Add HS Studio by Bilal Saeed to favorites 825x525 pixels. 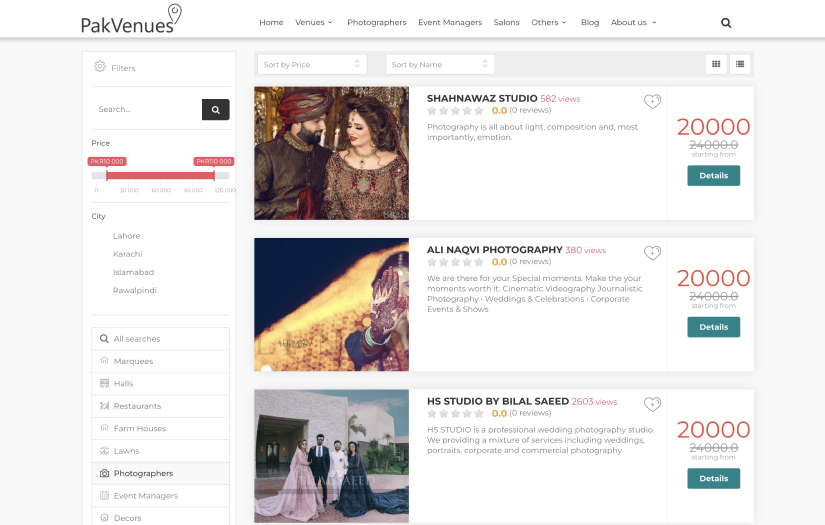click(x=652, y=404)
